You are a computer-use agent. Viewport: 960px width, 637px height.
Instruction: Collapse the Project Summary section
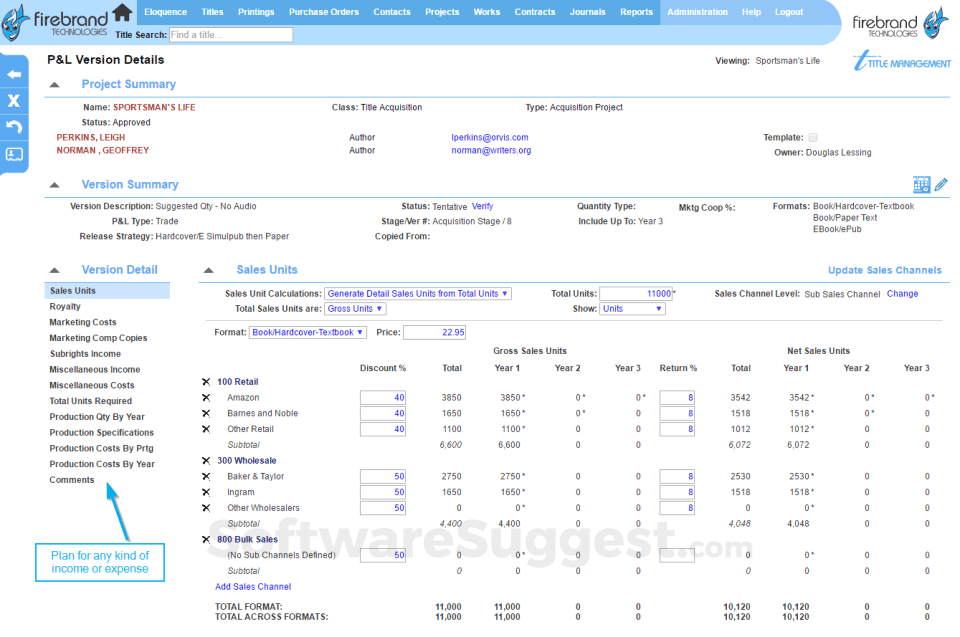(x=54, y=85)
